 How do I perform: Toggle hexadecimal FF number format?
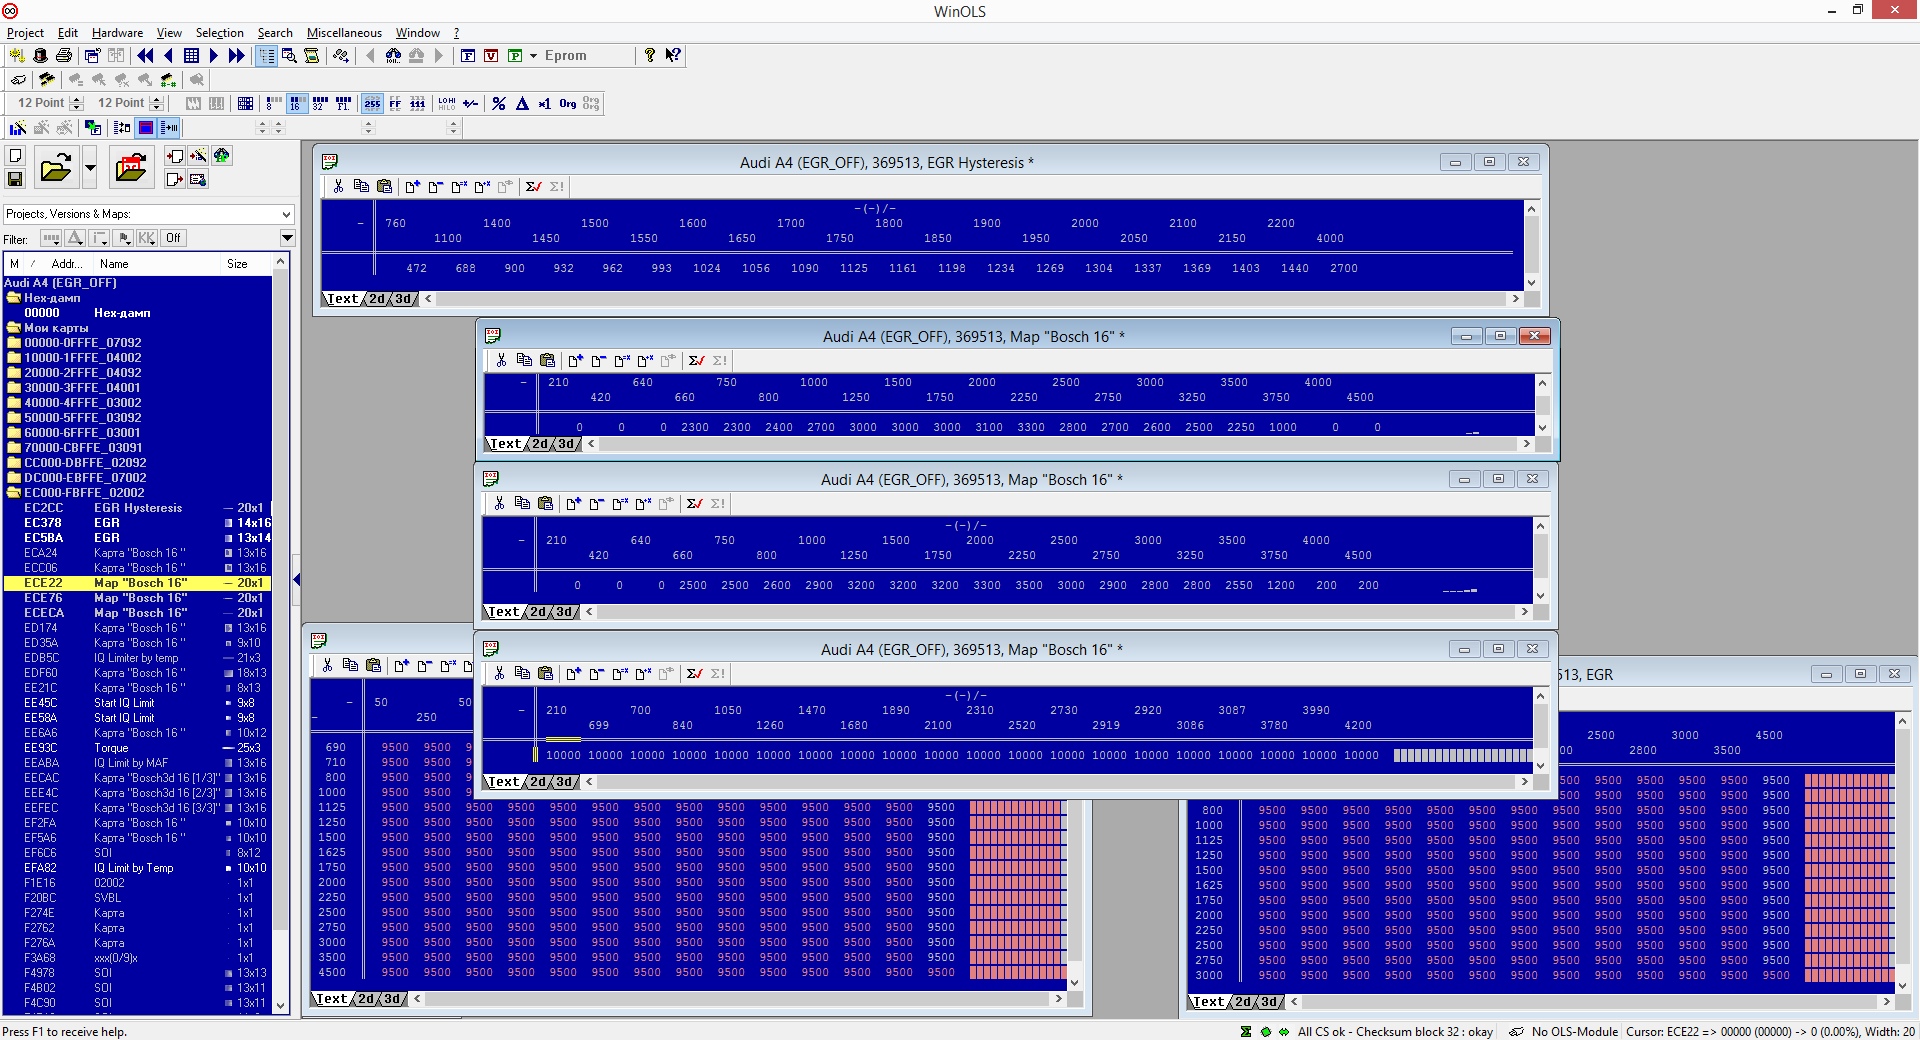(x=395, y=103)
